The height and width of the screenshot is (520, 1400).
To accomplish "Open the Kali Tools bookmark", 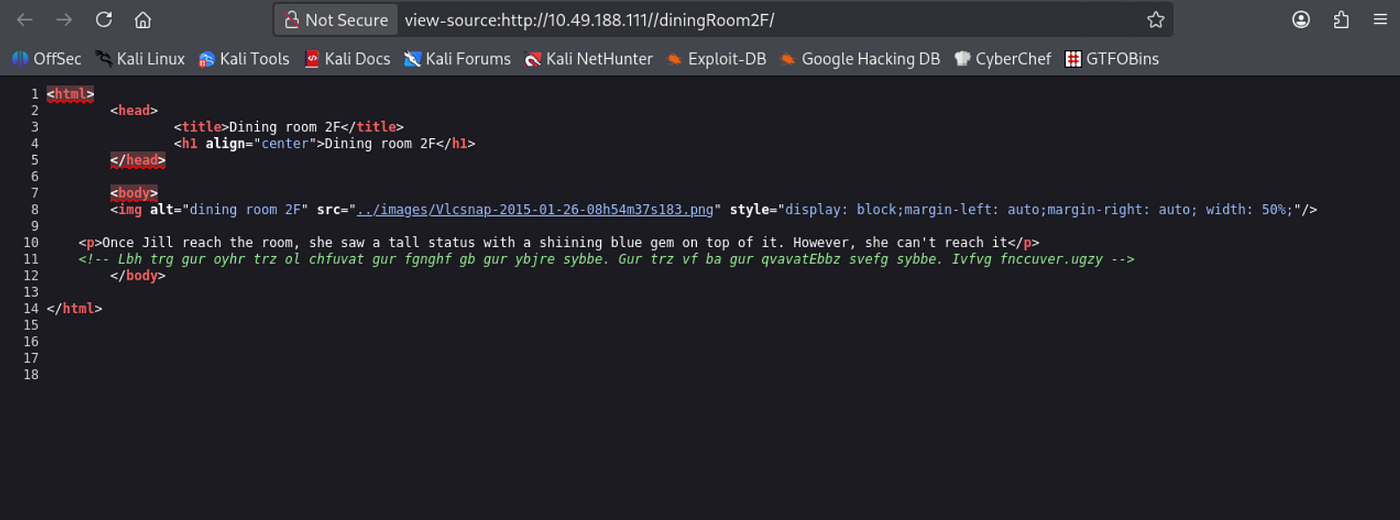I will [244, 59].
